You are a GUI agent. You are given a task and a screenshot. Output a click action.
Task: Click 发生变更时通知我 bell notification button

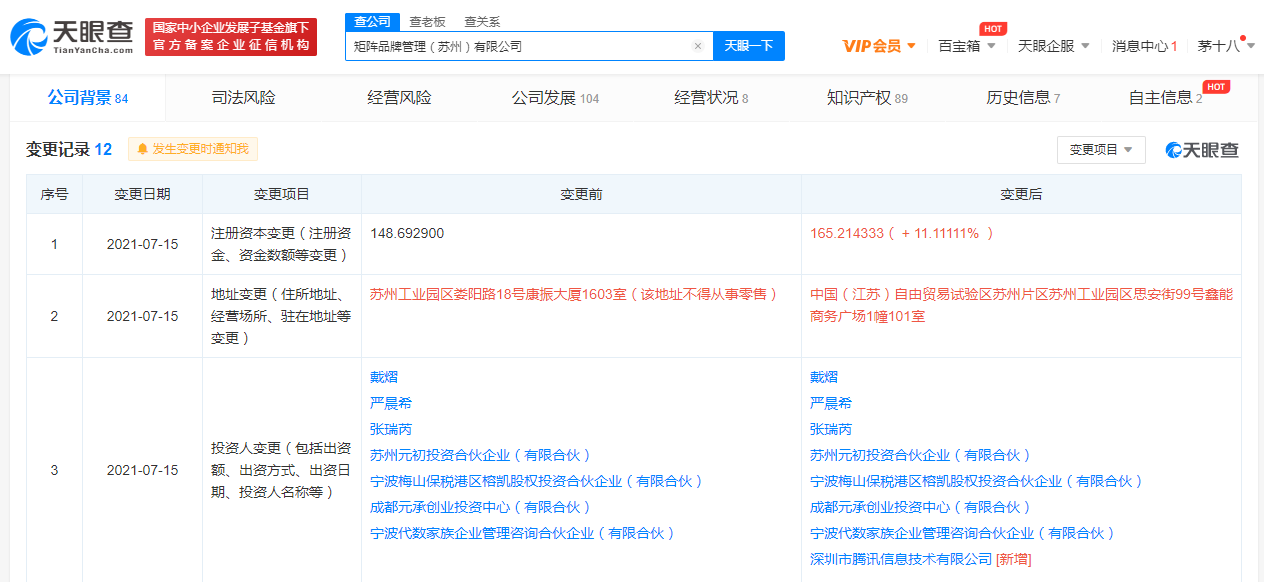[193, 149]
